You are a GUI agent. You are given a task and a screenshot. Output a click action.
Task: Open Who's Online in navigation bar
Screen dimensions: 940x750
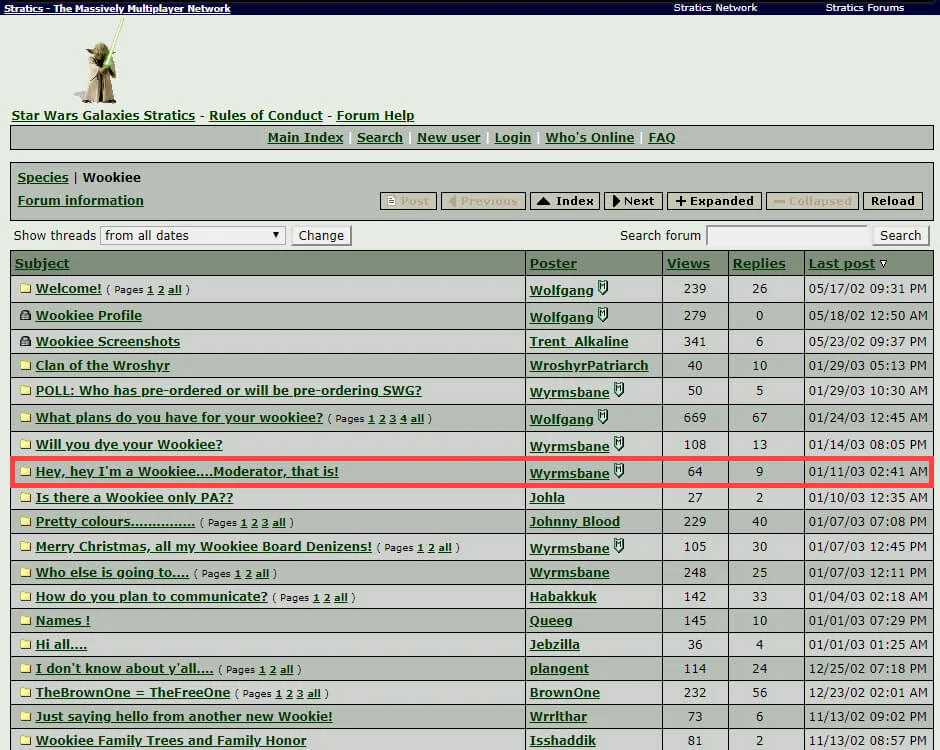[x=589, y=137]
